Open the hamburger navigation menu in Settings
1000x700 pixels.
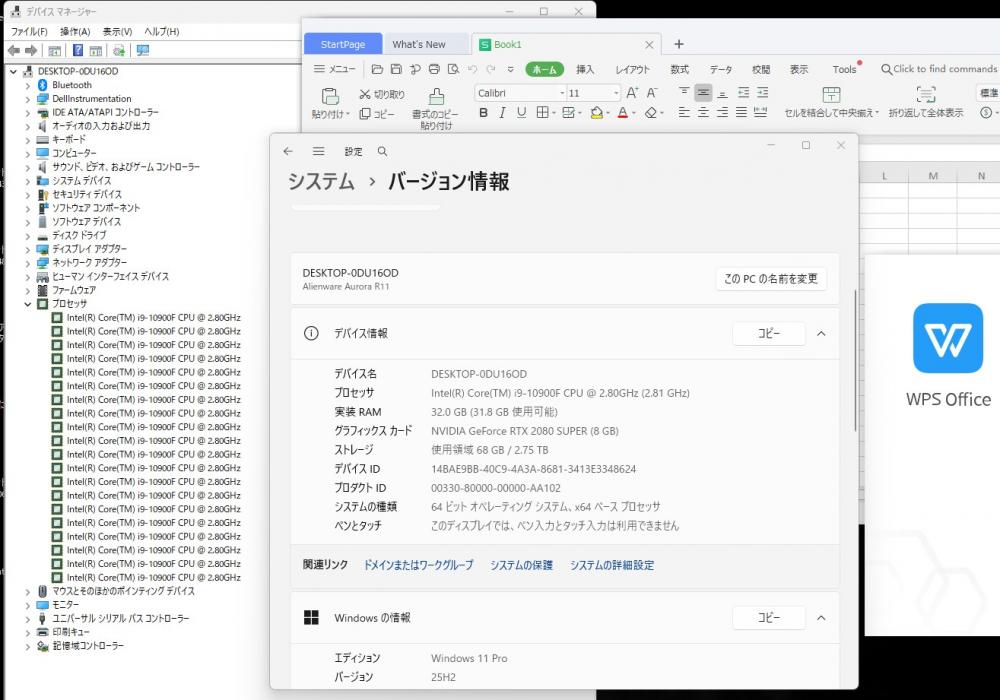point(318,151)
